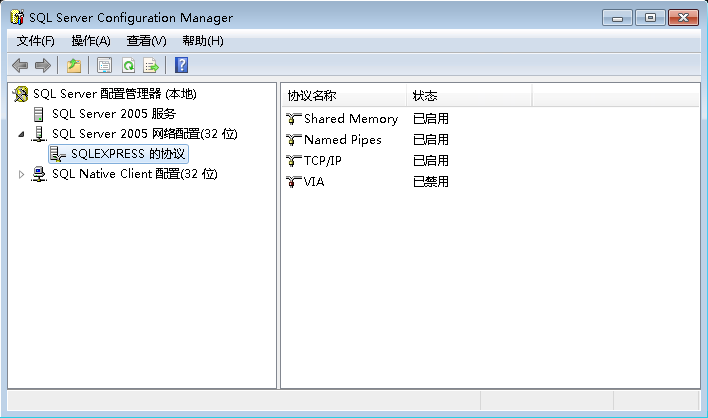
Task: Minimize the Configuration Manager window
Action: point(617,18)
